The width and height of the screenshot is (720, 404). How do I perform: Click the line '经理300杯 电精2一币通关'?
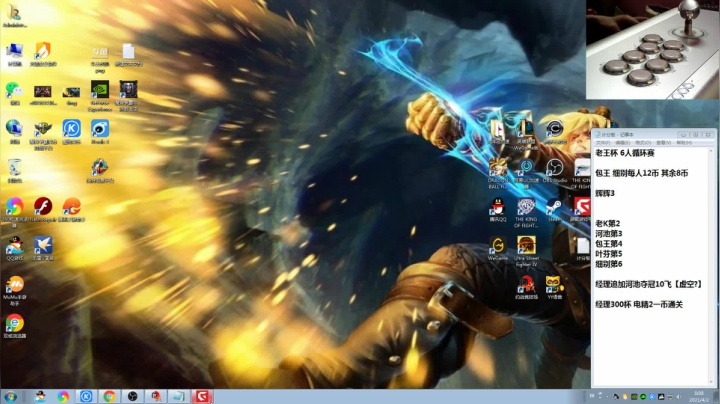click(x=639, y=304)
